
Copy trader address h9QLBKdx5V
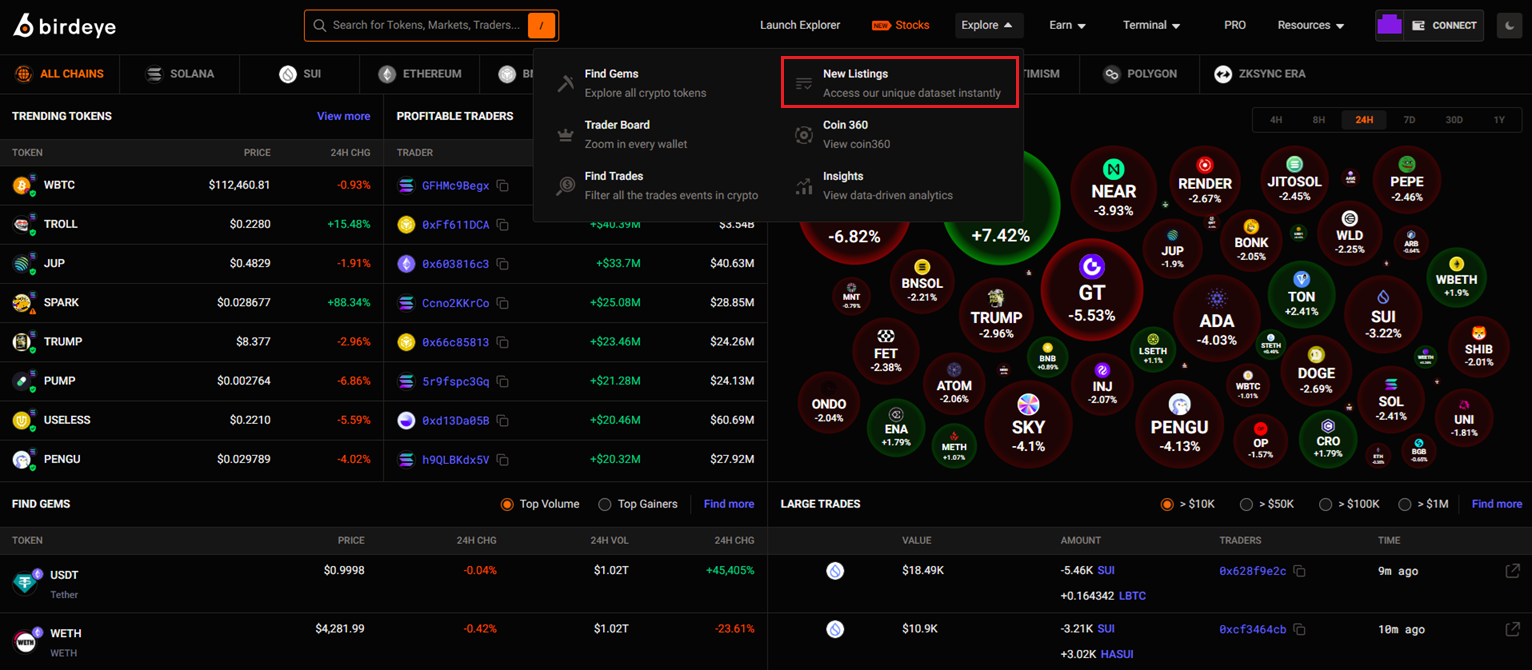tap(503, 460)
